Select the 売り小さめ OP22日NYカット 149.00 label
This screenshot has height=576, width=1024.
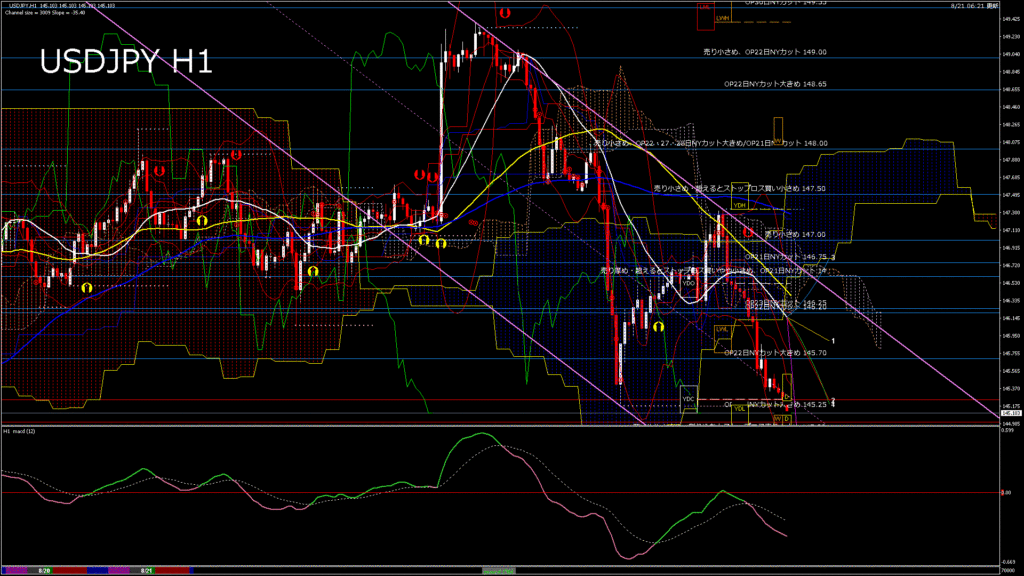(765, 52)
